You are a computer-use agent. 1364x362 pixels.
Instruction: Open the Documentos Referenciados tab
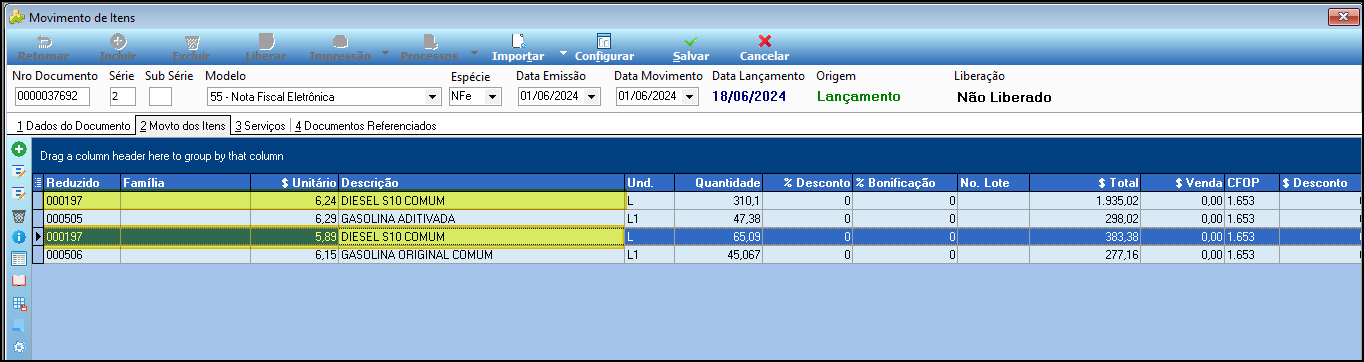(x=365, y=126)
